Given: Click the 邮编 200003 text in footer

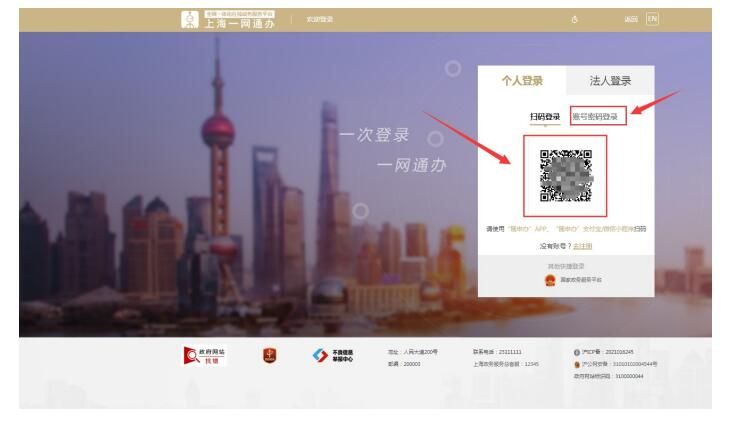Looking at the screenshot, I should (404, 364).
